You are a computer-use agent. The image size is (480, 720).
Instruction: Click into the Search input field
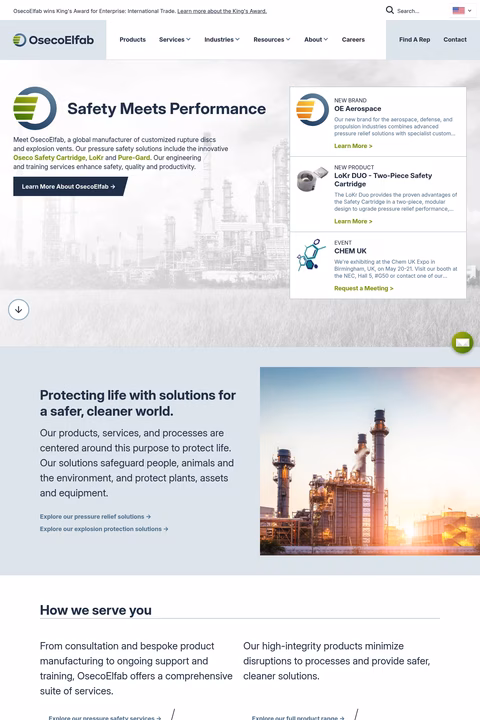pyautogui.click(x=418, y=11)
